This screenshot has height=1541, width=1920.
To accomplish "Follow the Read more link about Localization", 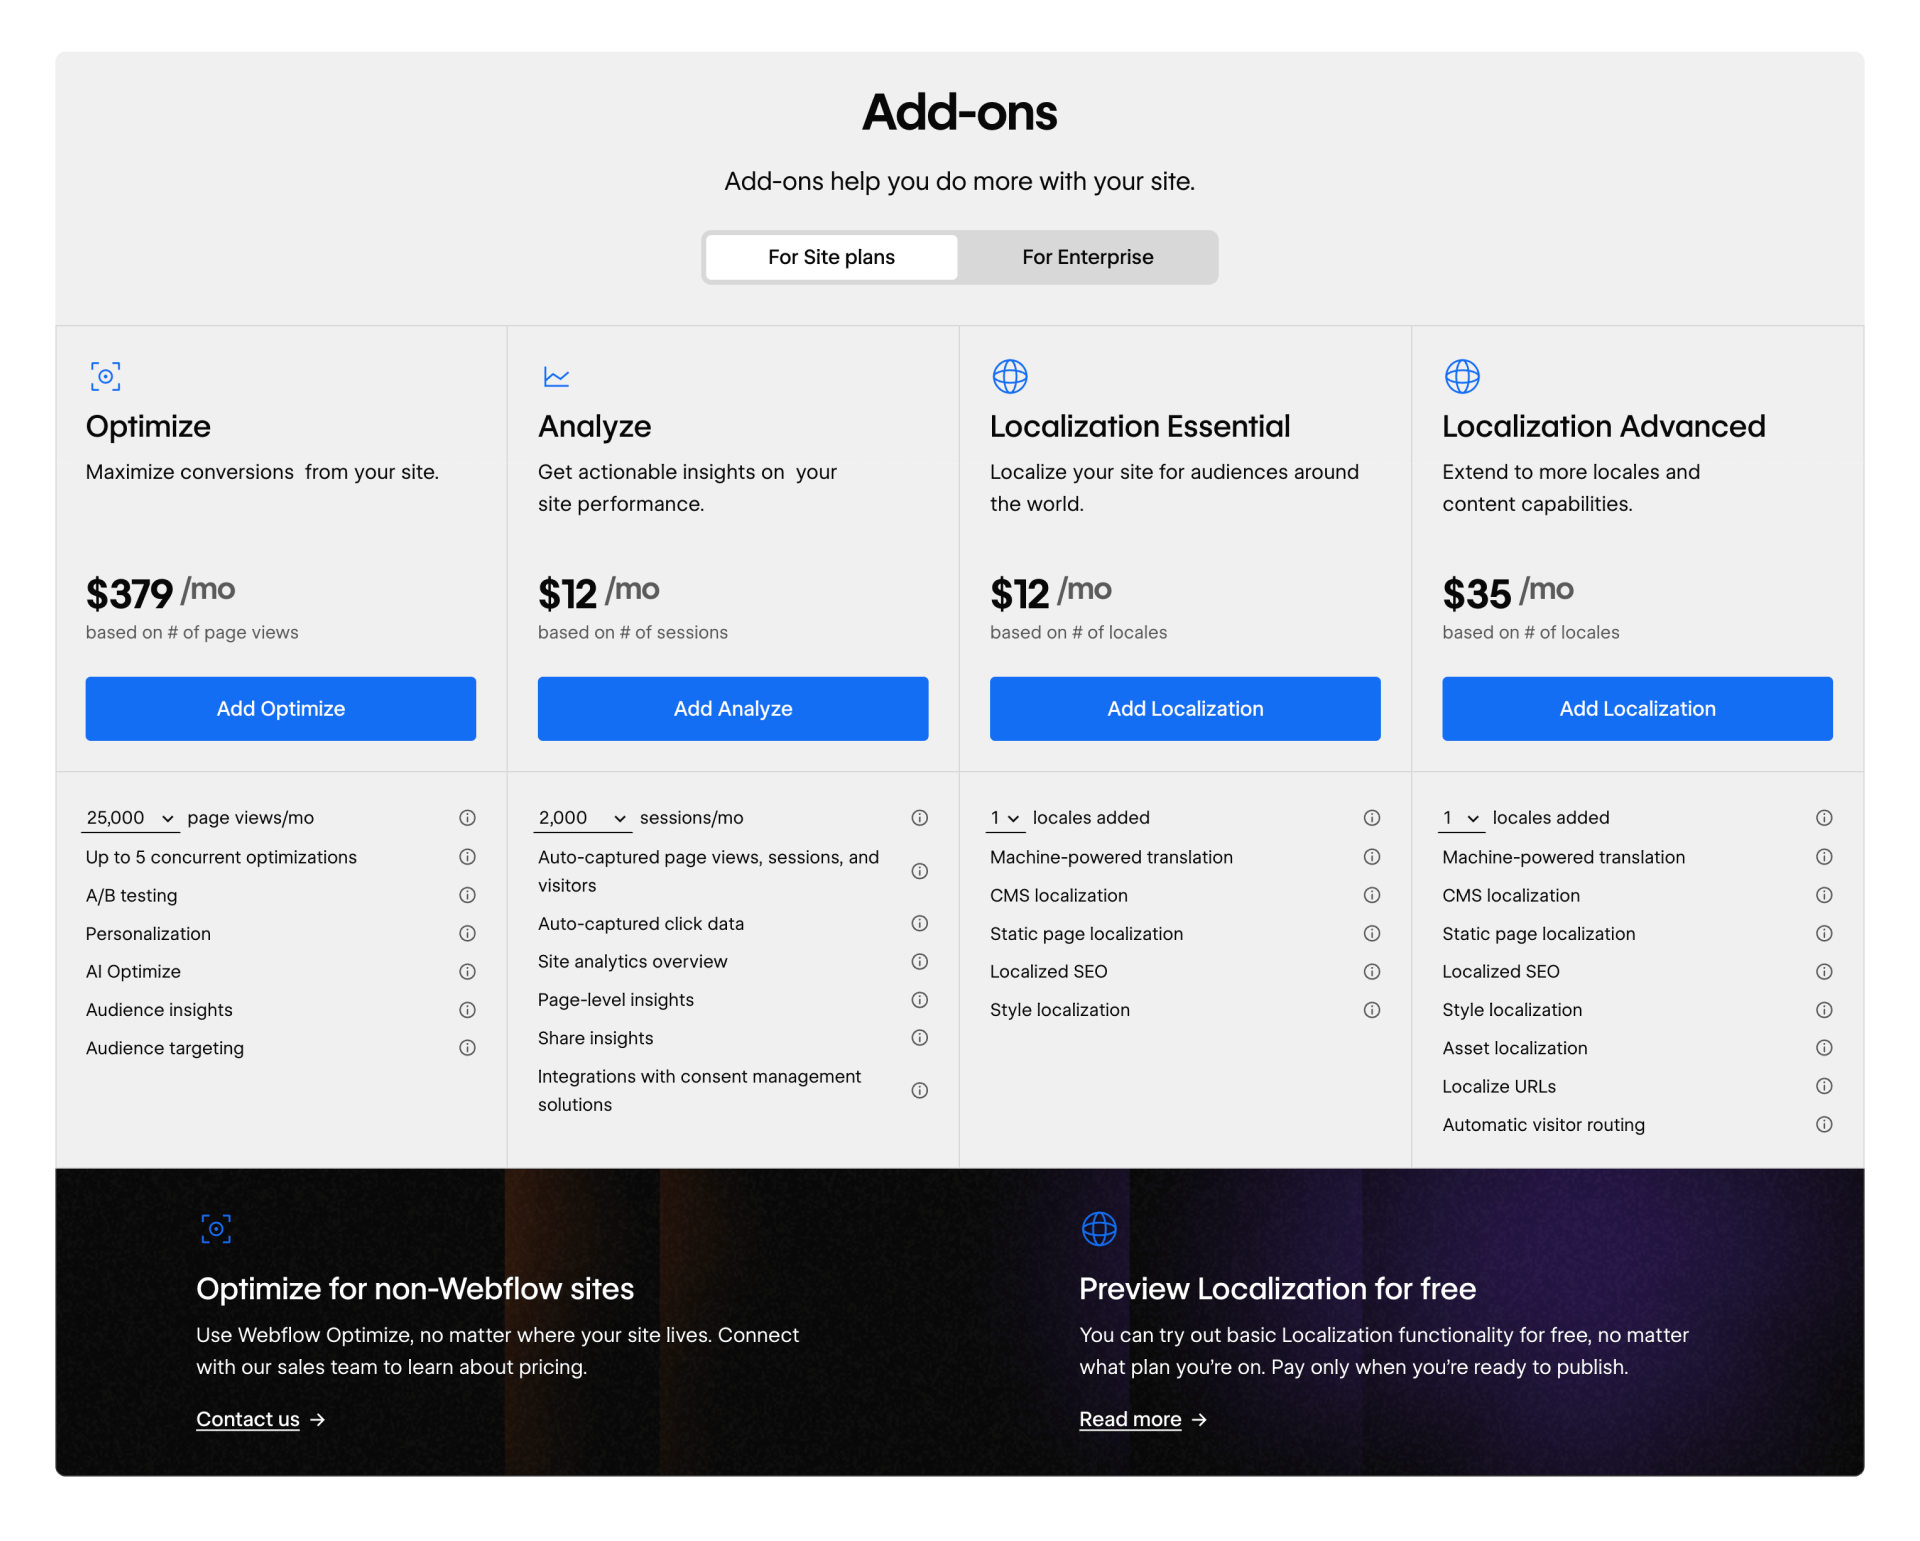I will [x=1130, y=1419].
